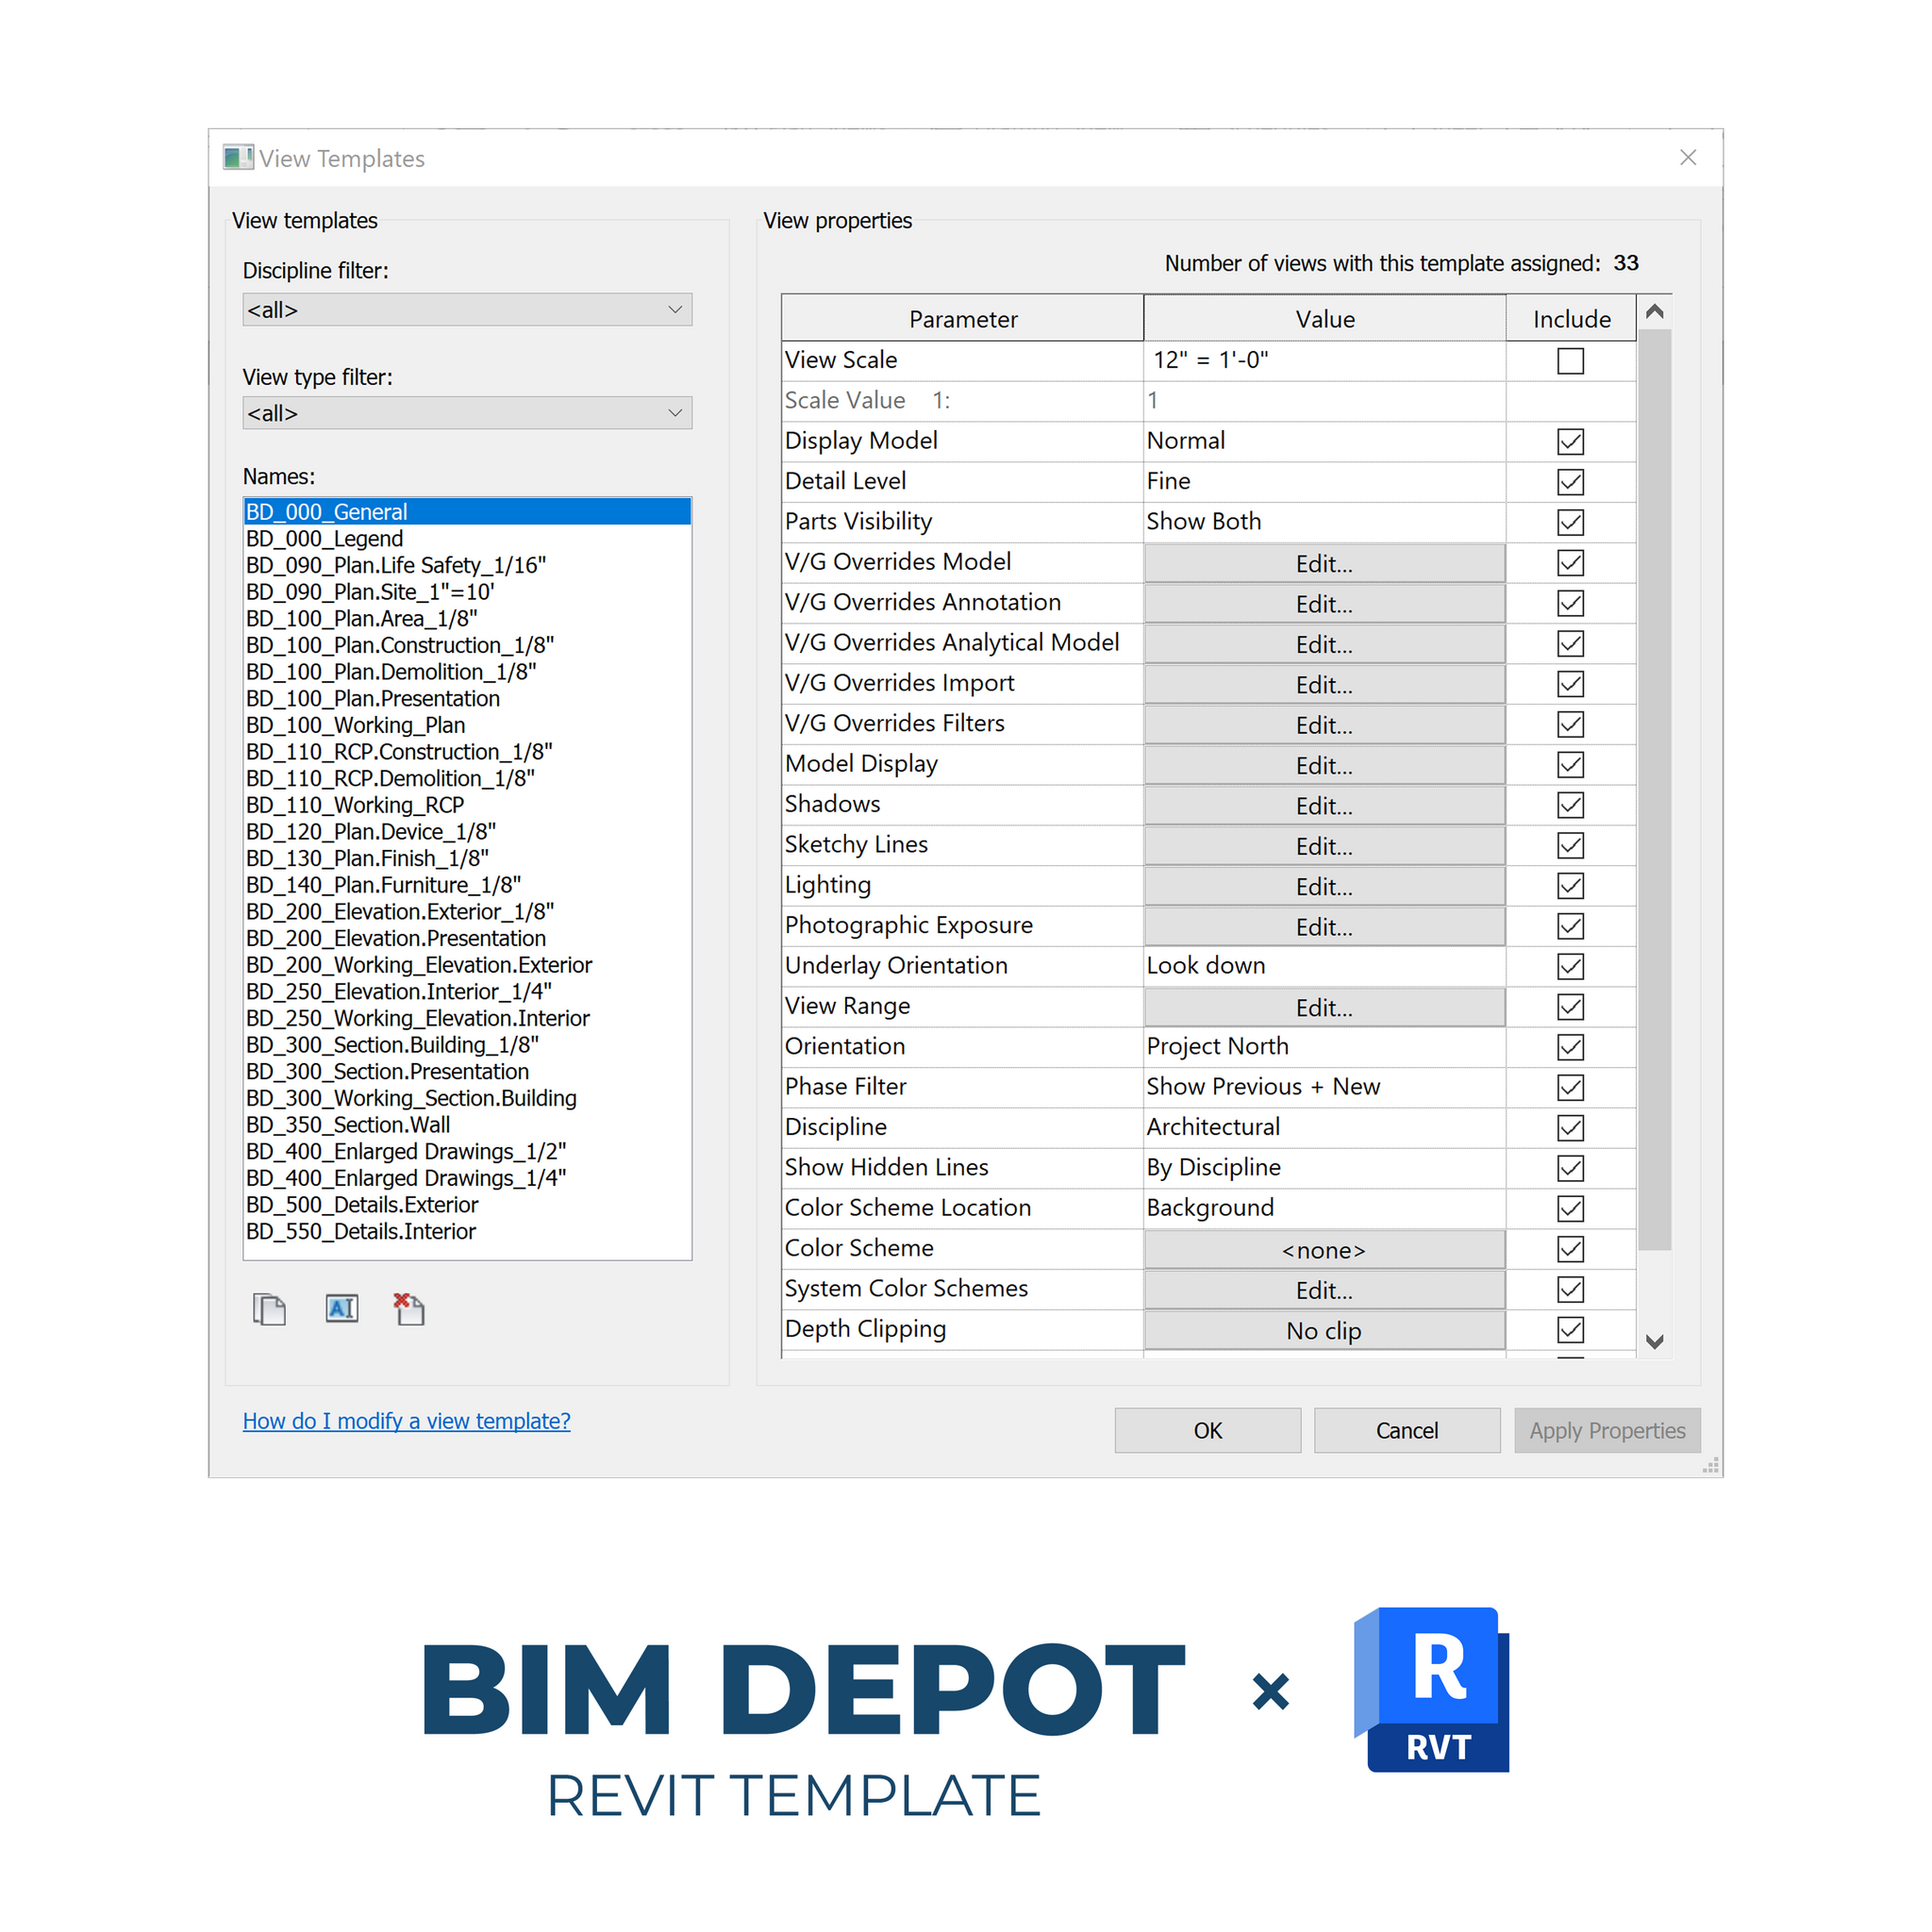Click OK to confirm changes

pyautogui.click(x=1207, y=1430)
